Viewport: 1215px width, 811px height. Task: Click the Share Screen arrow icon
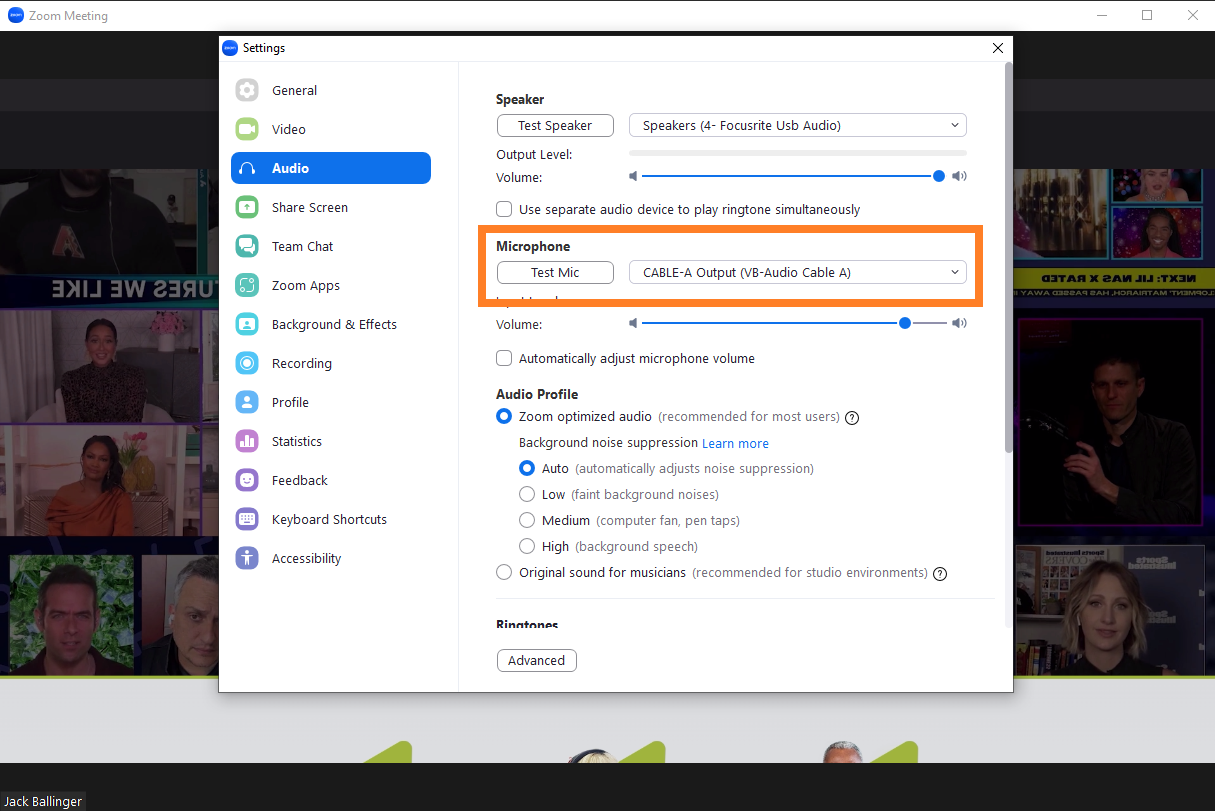pyautogui.click(x=247, y=207)
